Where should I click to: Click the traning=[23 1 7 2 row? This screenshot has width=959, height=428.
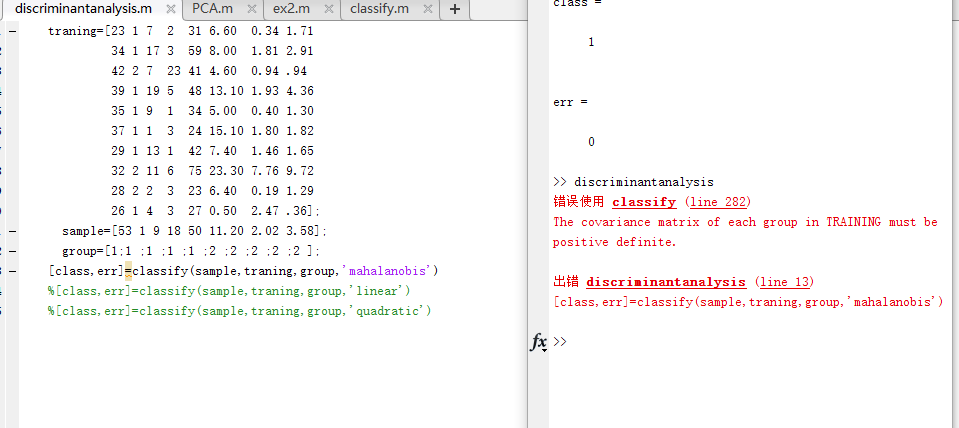tap(180, 31)
